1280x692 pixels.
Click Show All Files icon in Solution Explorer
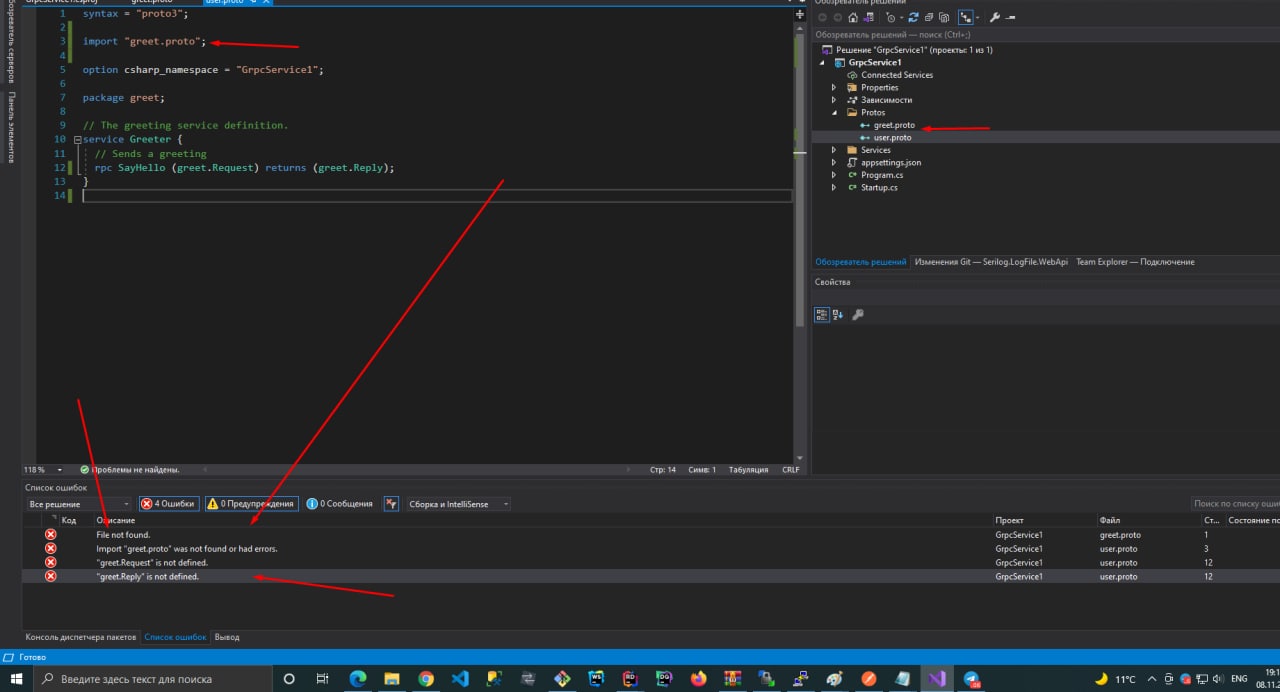pyautogui.click(x=944, y=17)
